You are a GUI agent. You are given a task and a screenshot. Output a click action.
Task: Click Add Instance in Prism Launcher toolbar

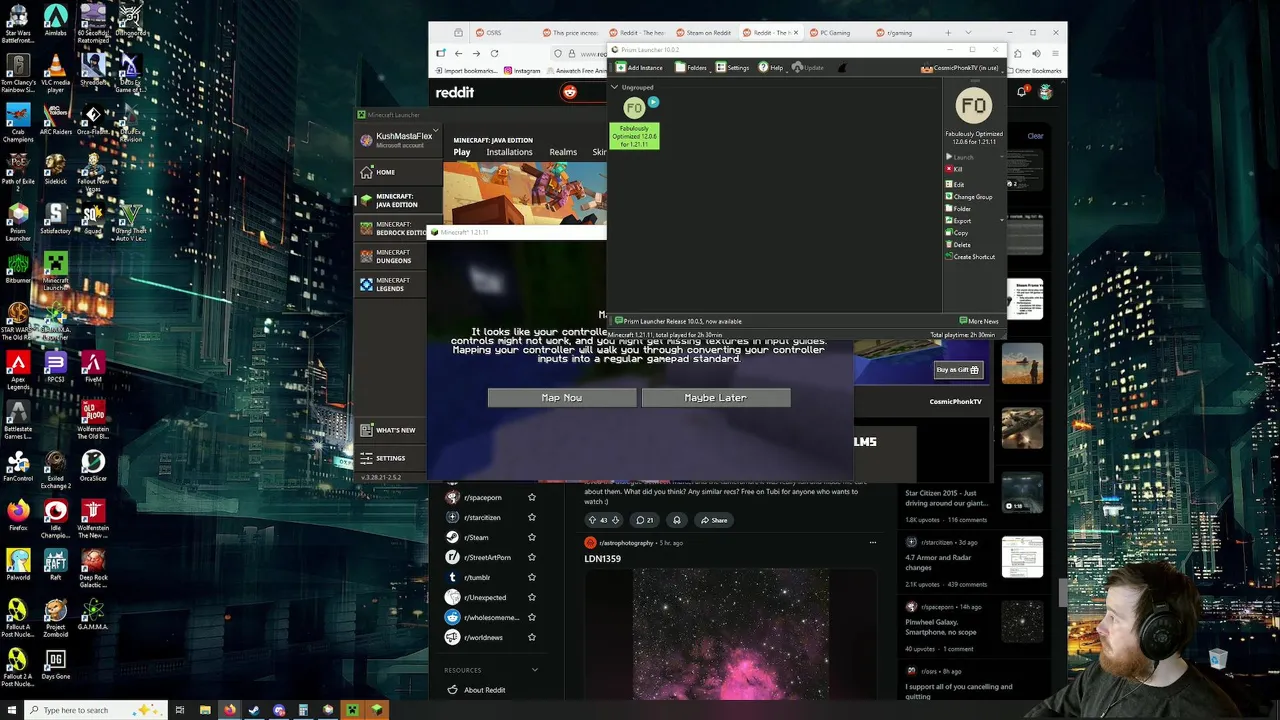[x=639, y=67]
